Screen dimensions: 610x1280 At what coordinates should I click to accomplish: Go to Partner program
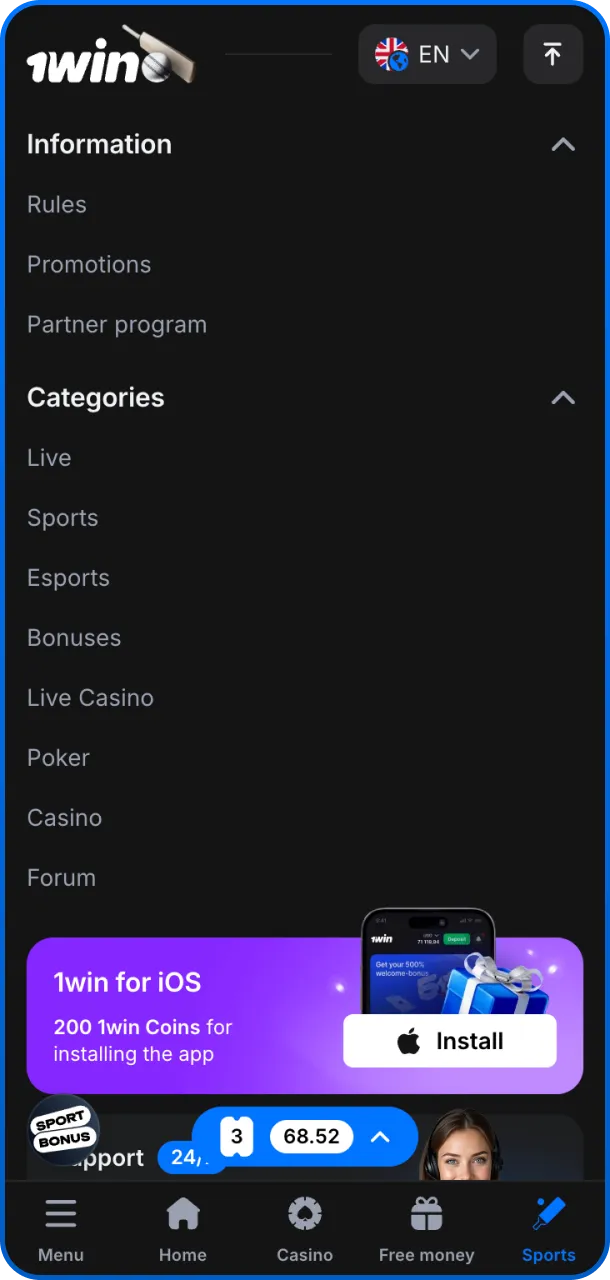[x=117, y=325]
